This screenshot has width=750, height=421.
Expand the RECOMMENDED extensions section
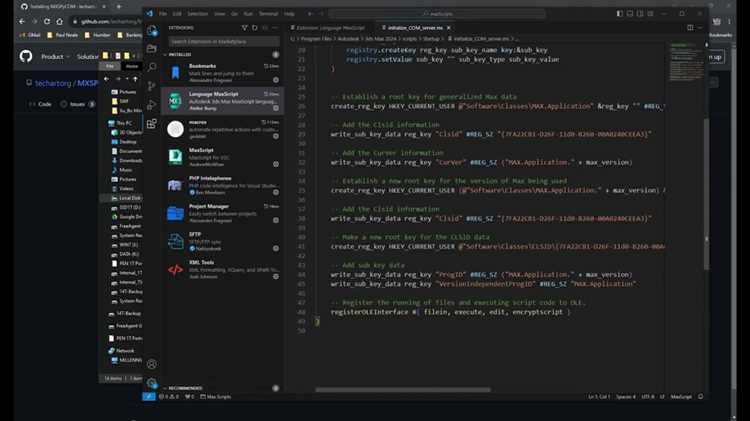pyautogui.click(x=183, y=388)
